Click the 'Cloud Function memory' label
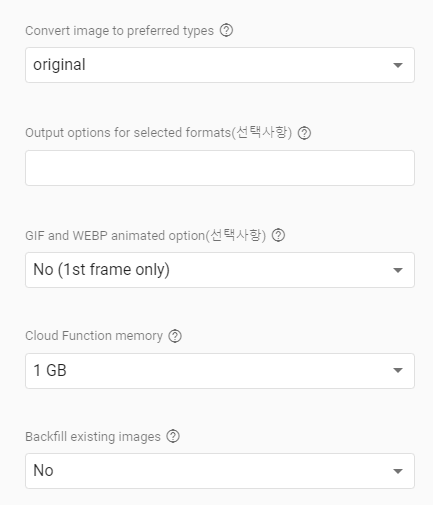 (x=94, y=336)
